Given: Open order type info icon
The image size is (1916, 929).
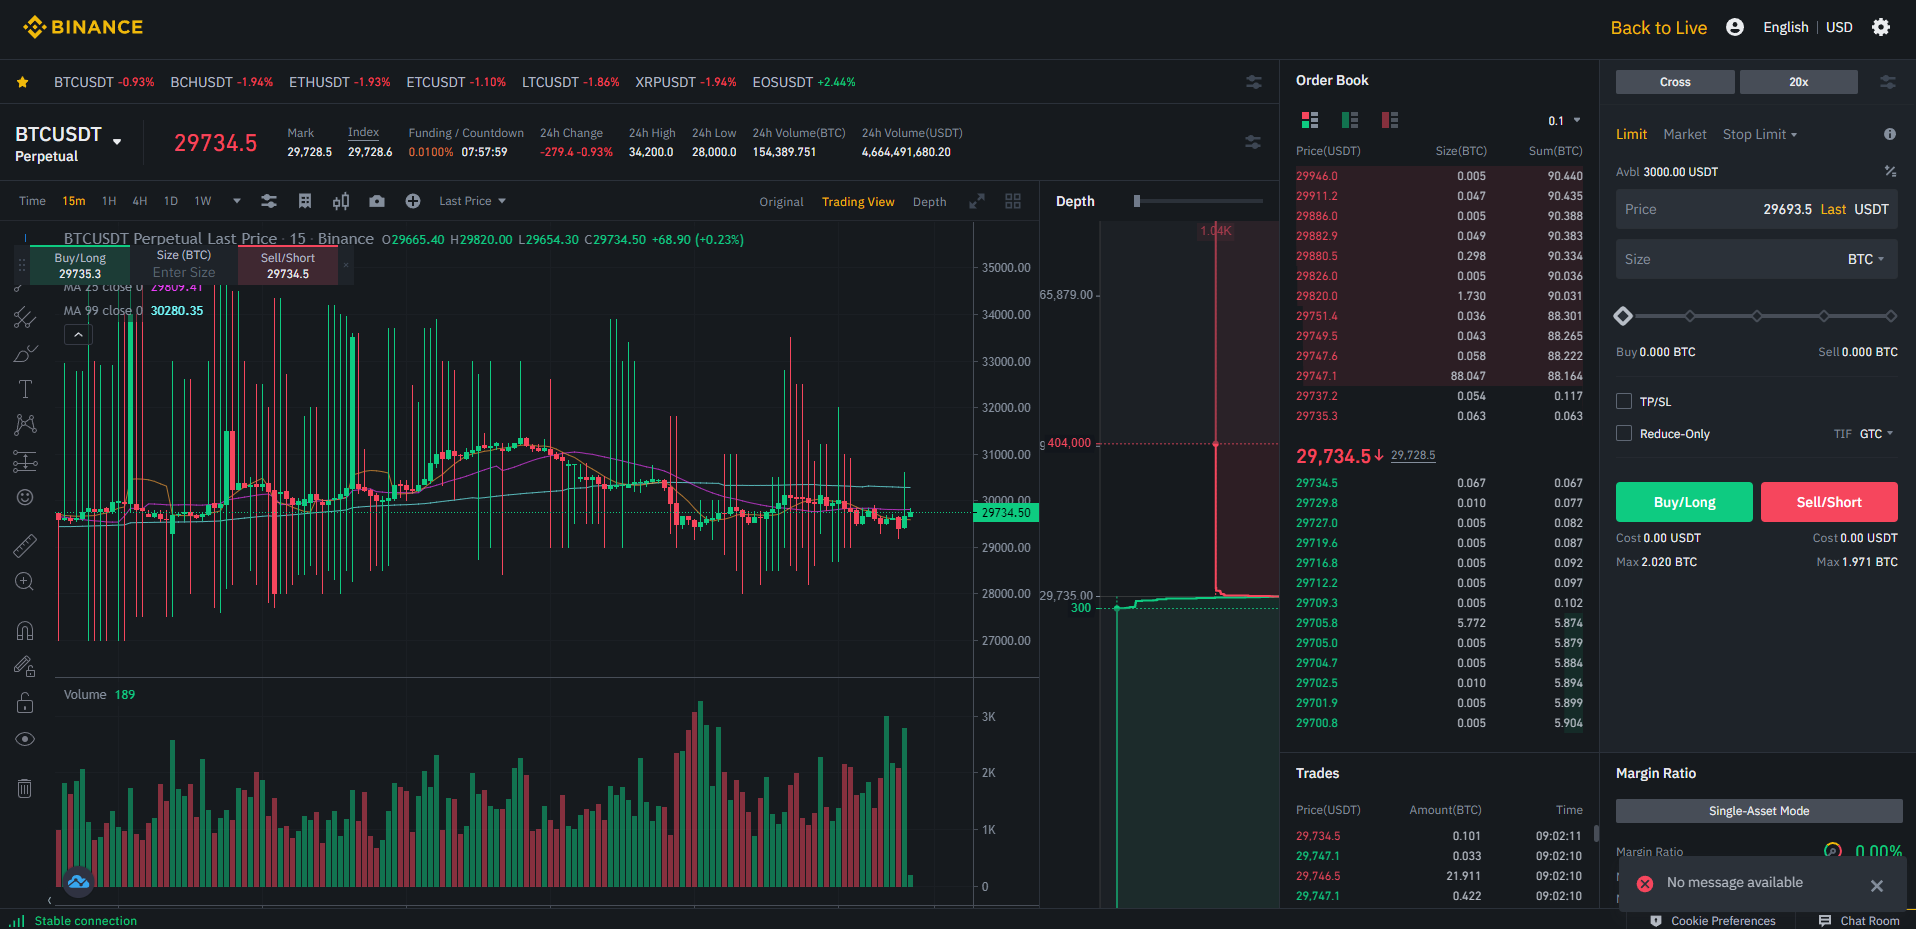Looking at the screenshot, I should click(x=1890, y=134).
